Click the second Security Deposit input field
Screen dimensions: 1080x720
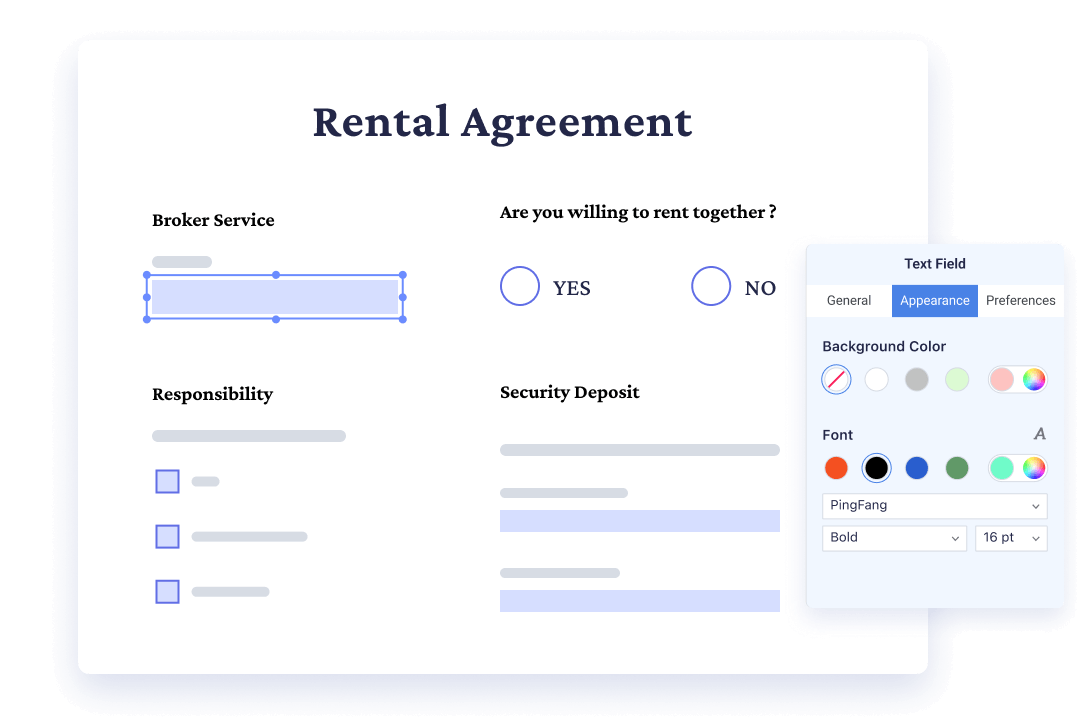pyautogui.click(x=640, y=601)
